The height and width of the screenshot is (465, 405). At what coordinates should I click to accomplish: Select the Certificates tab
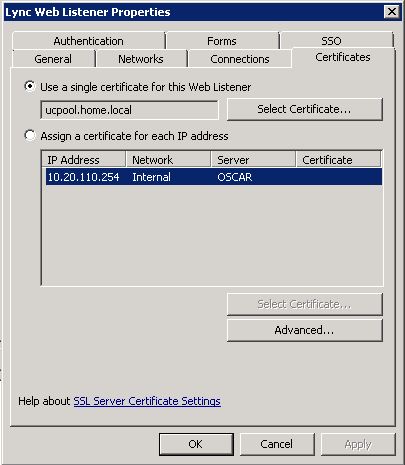[343, 57]
